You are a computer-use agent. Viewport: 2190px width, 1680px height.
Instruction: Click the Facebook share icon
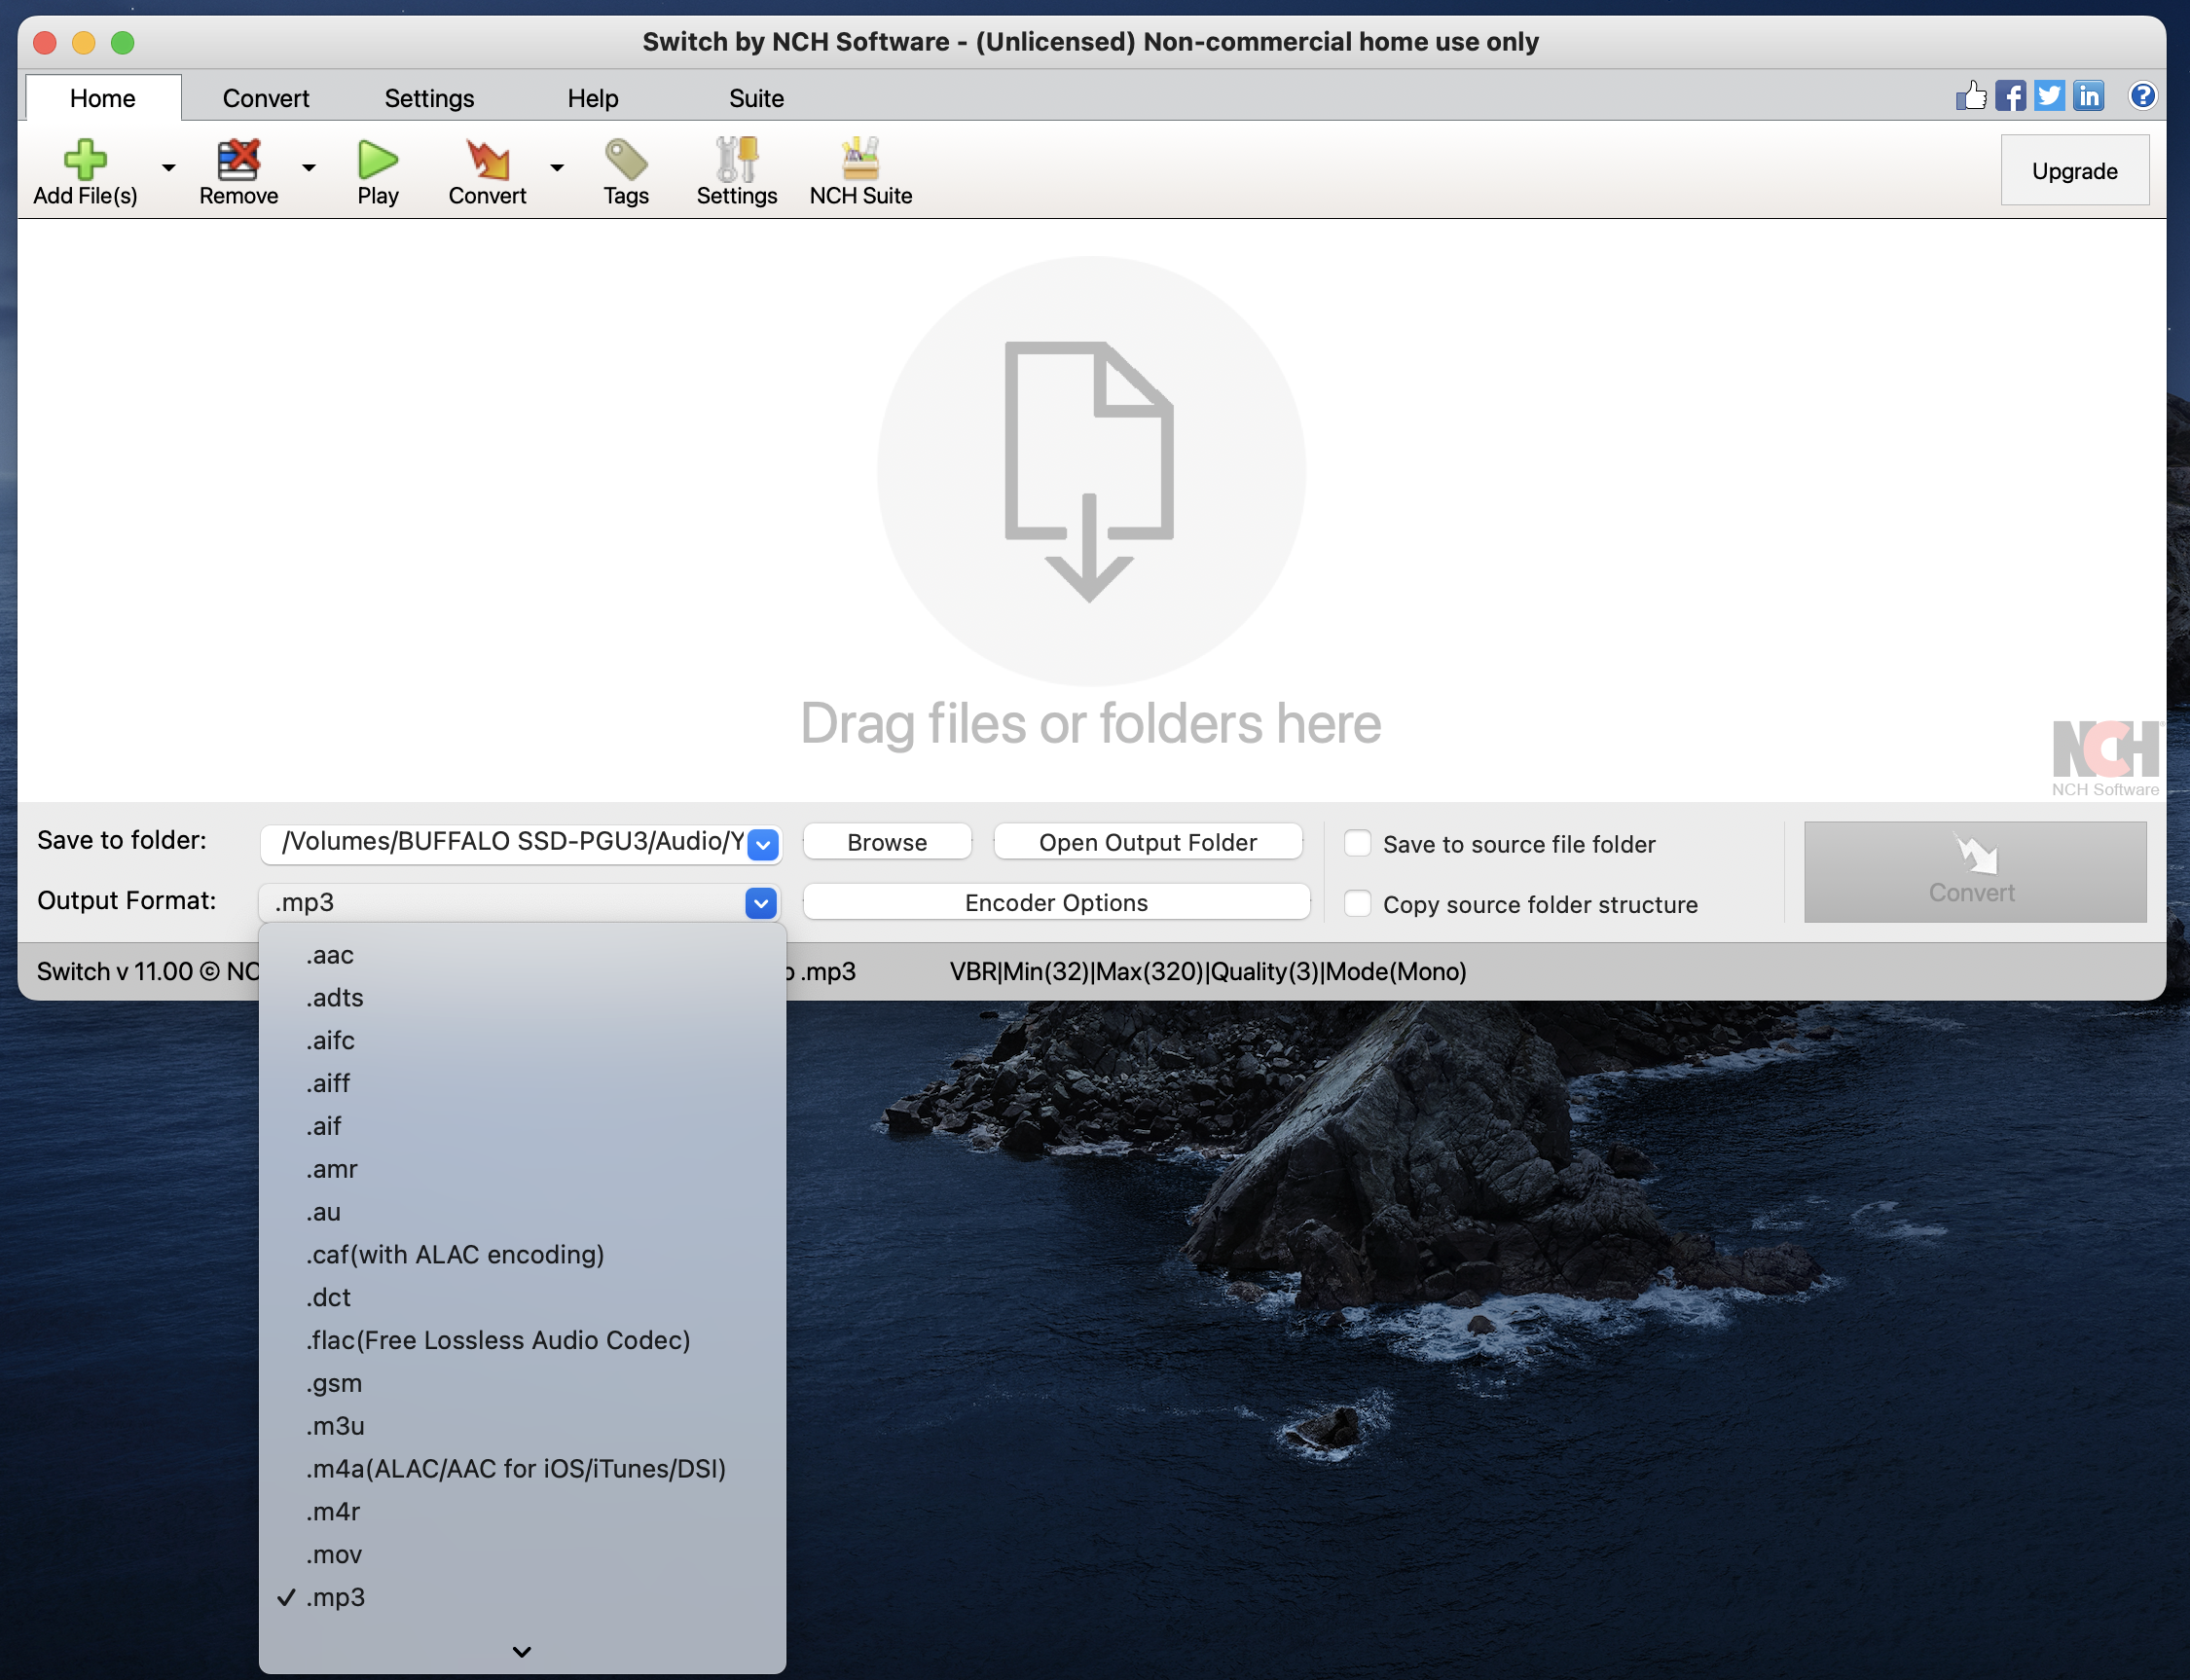point(2010,96)
